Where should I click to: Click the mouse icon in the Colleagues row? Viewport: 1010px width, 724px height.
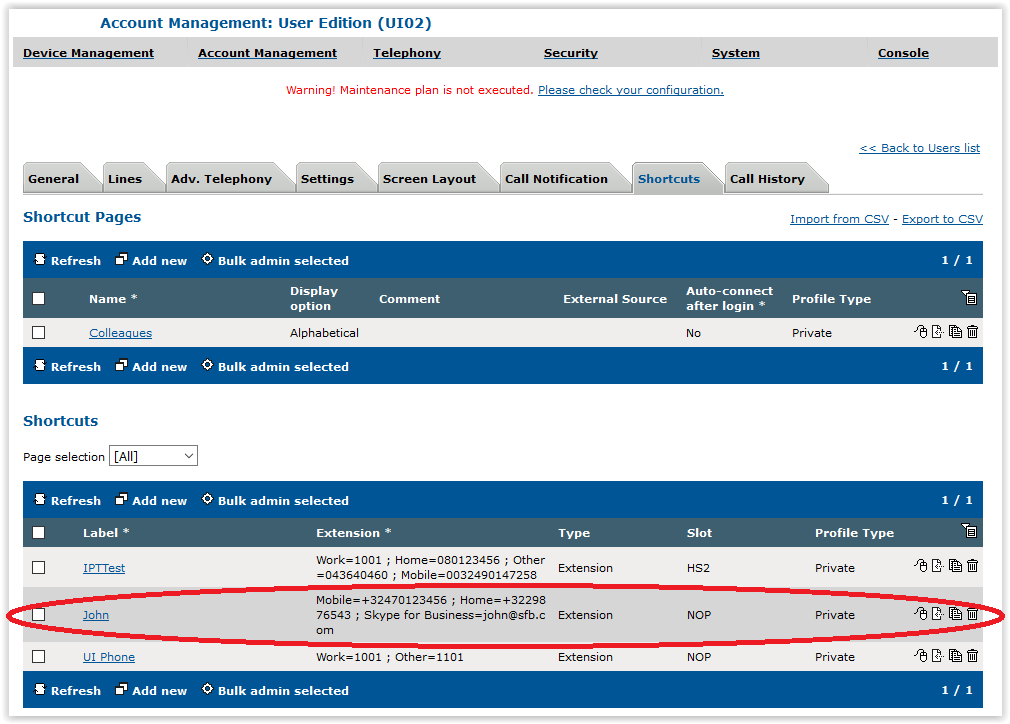point(921,332)
